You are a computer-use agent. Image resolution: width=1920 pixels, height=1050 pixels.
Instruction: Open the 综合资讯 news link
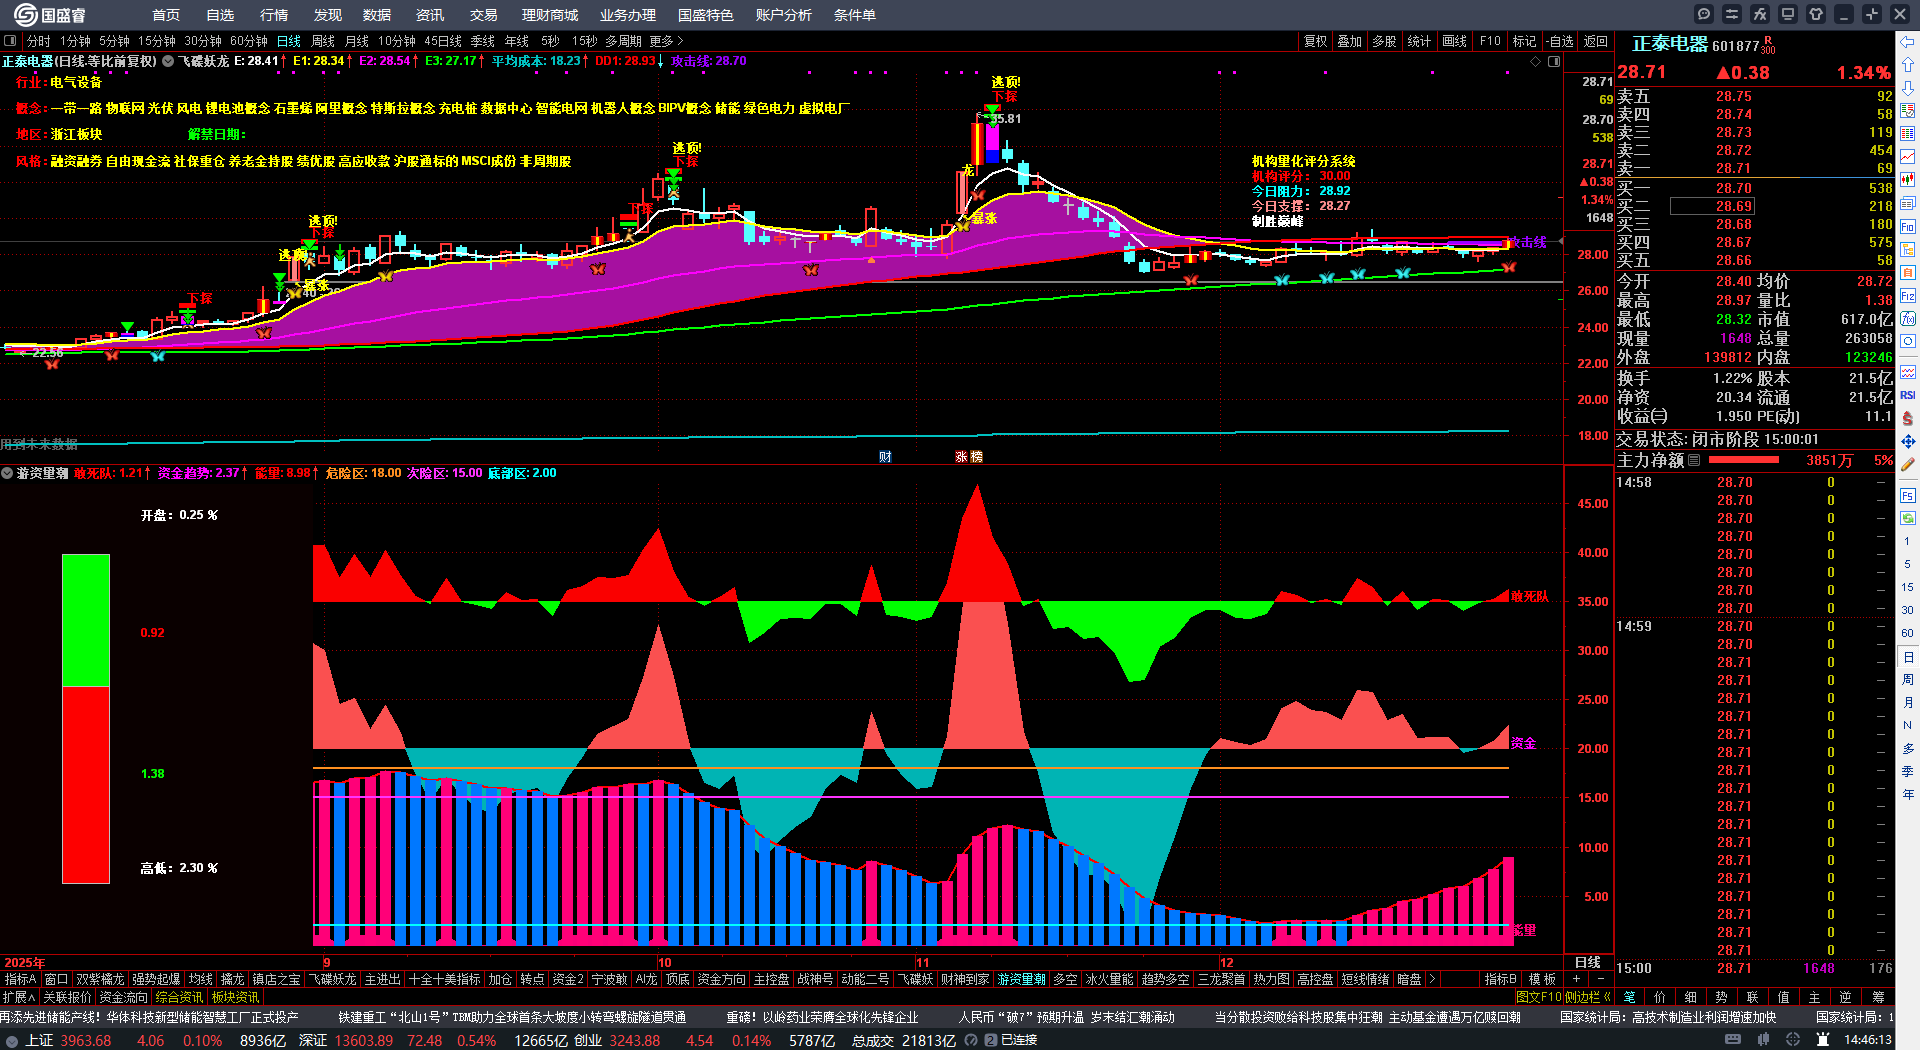[179, 997]
